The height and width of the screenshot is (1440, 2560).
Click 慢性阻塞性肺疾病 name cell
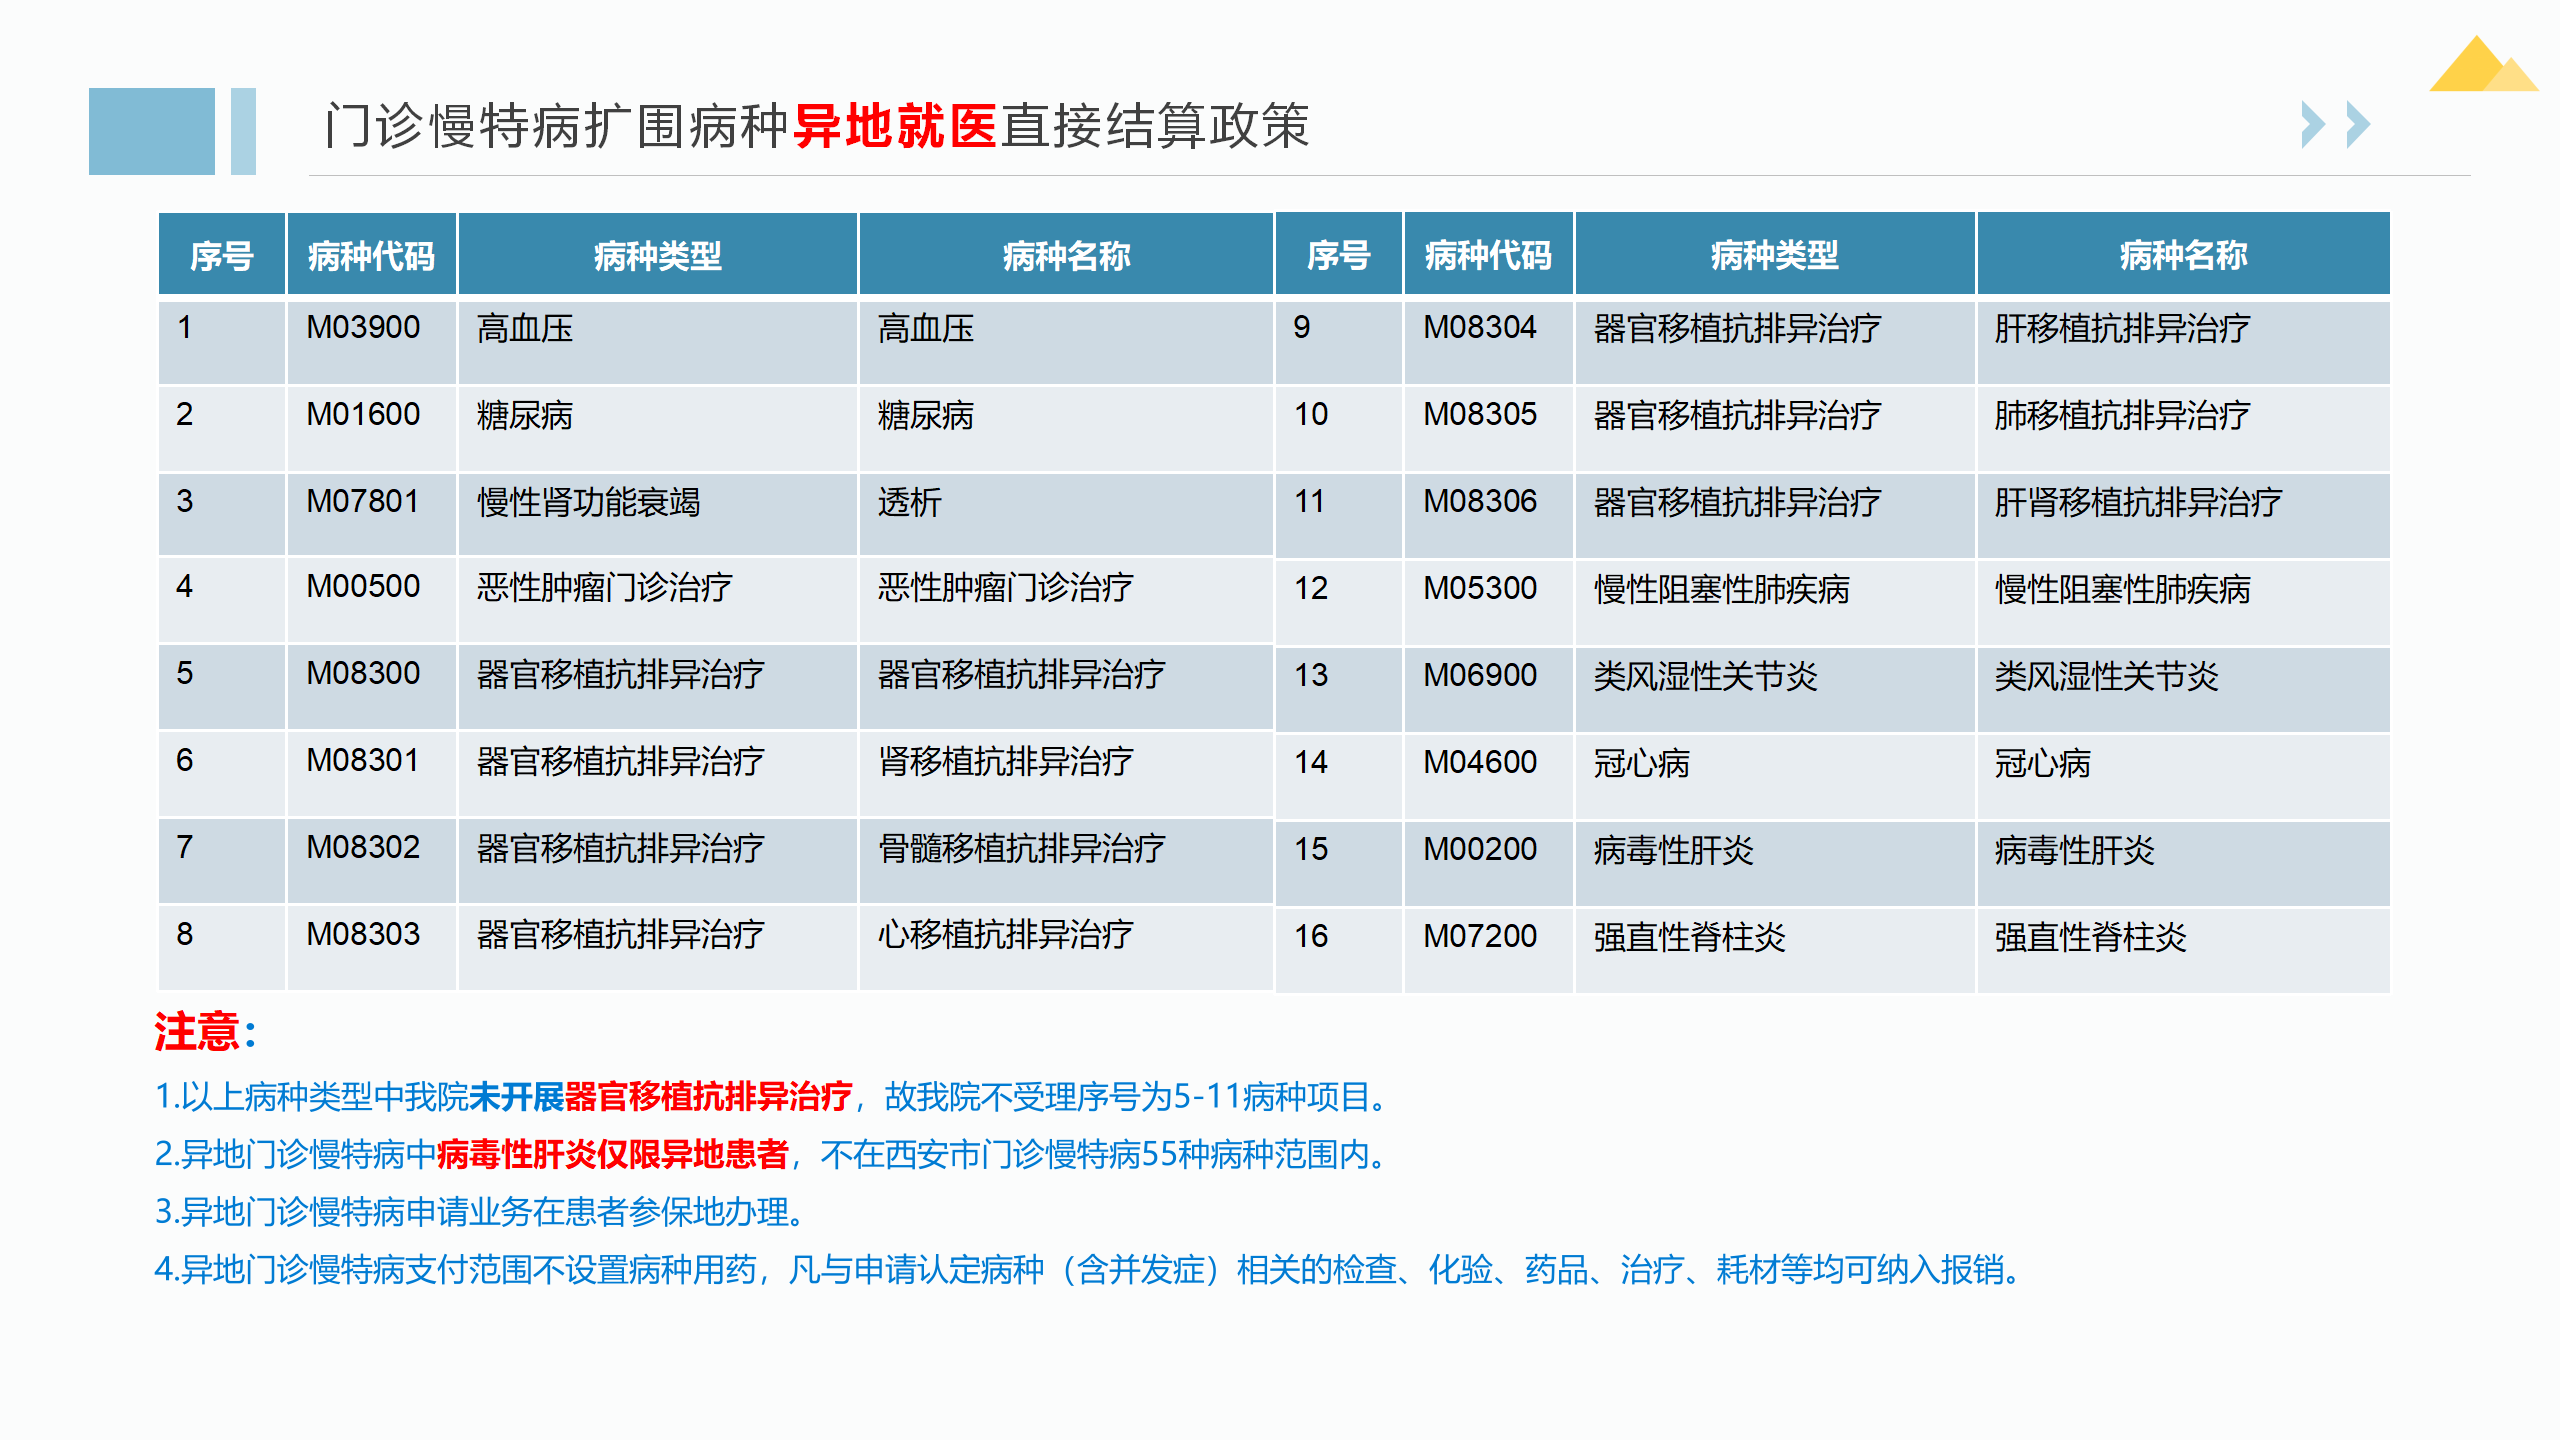point(2122,589)
